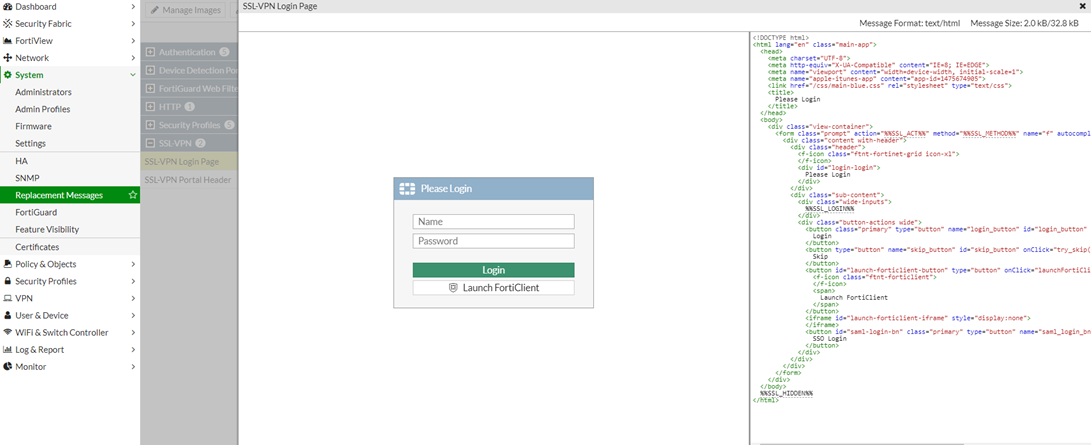This screenshot has height=445, width=1091.
Task: Expand the Security Fabric chevron
Action: pos(133,24)
